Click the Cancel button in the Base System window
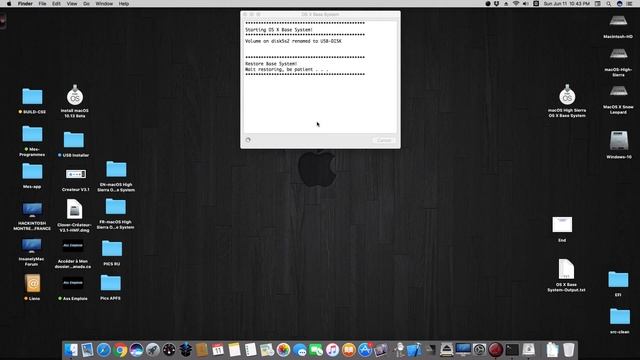Viewport: 640px width, 360px height. point(384,140)
